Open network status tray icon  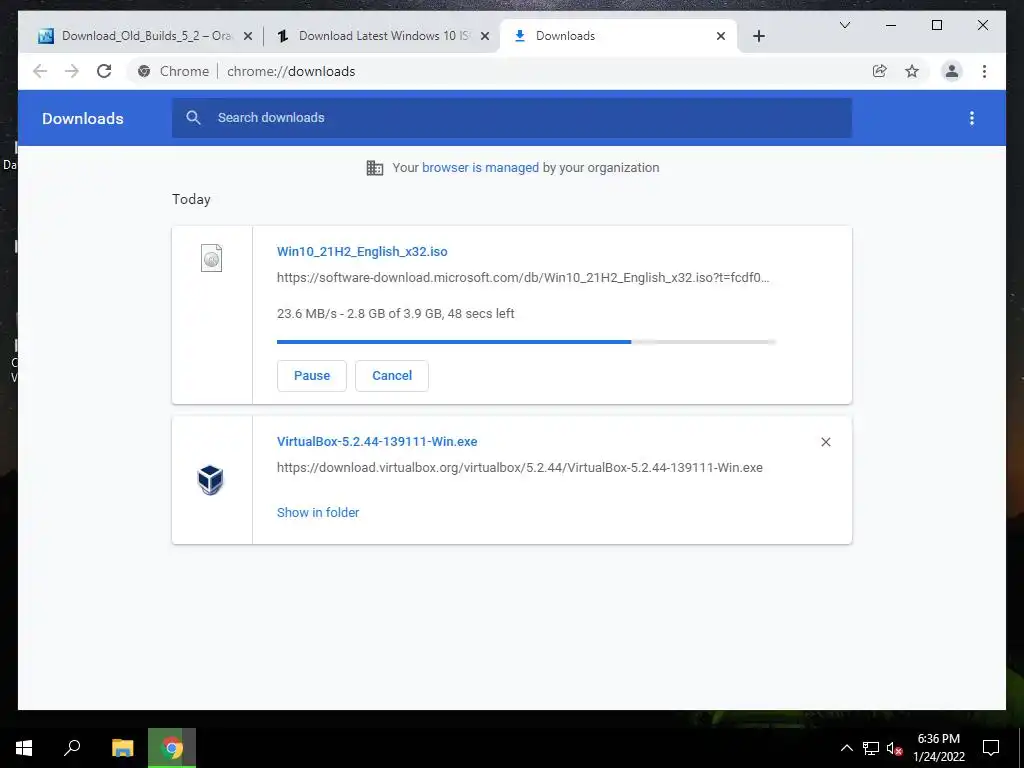[871, 748]
